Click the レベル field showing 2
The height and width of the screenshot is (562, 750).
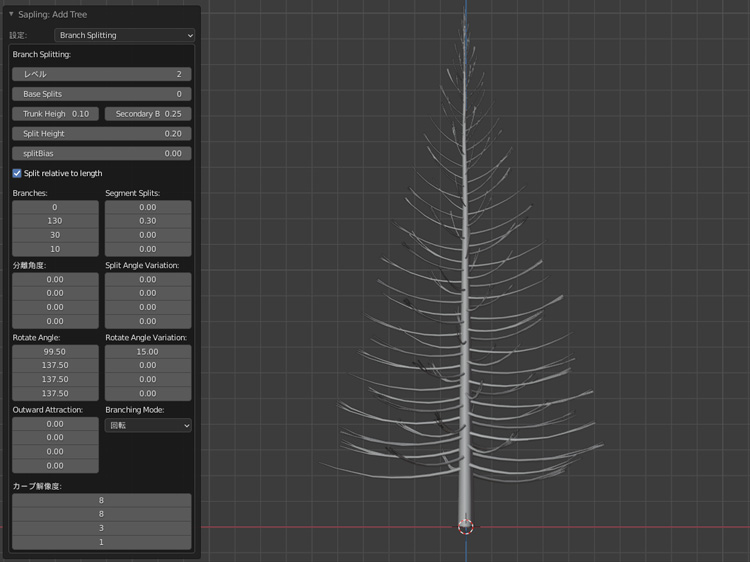point(101,74)
